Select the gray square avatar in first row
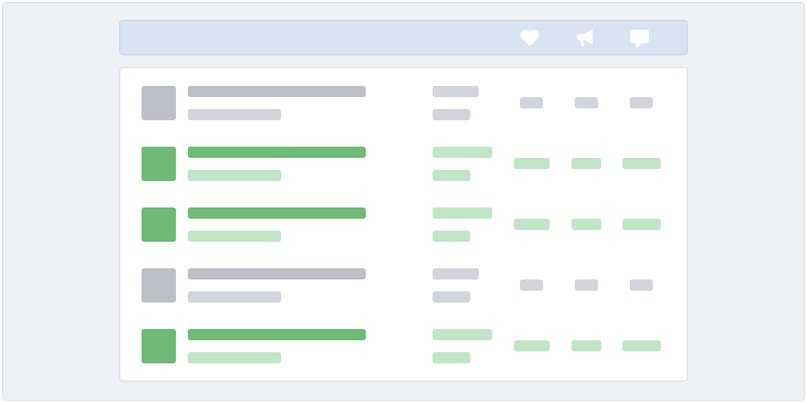807x403 pixels. [x=158, y=103]
